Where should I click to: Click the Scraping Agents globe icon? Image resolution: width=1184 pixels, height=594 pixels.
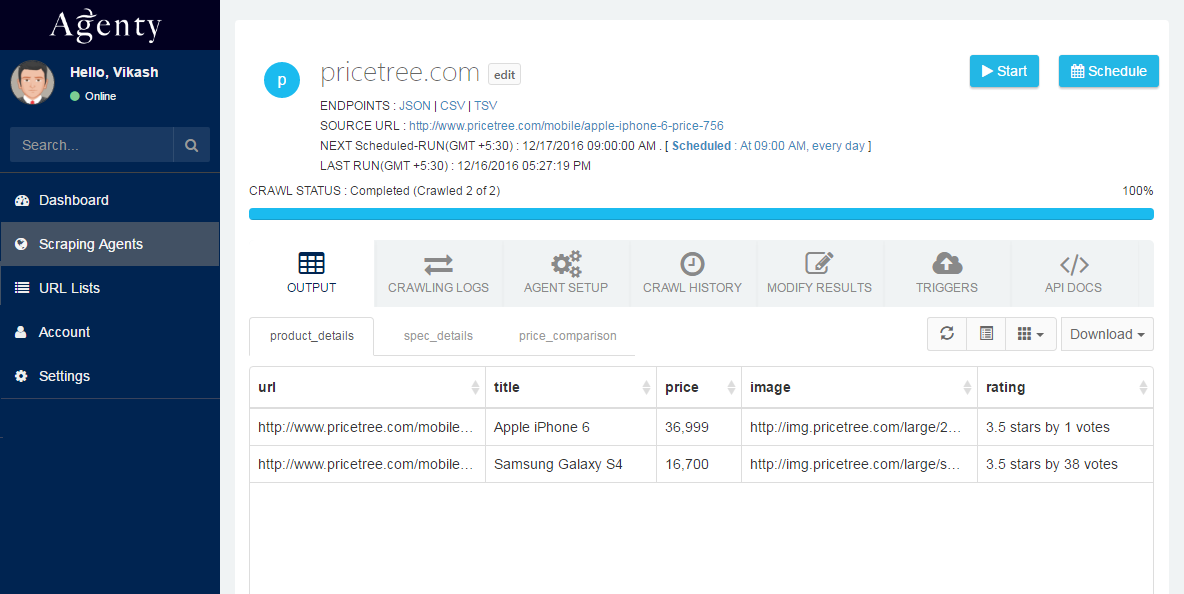22,244
